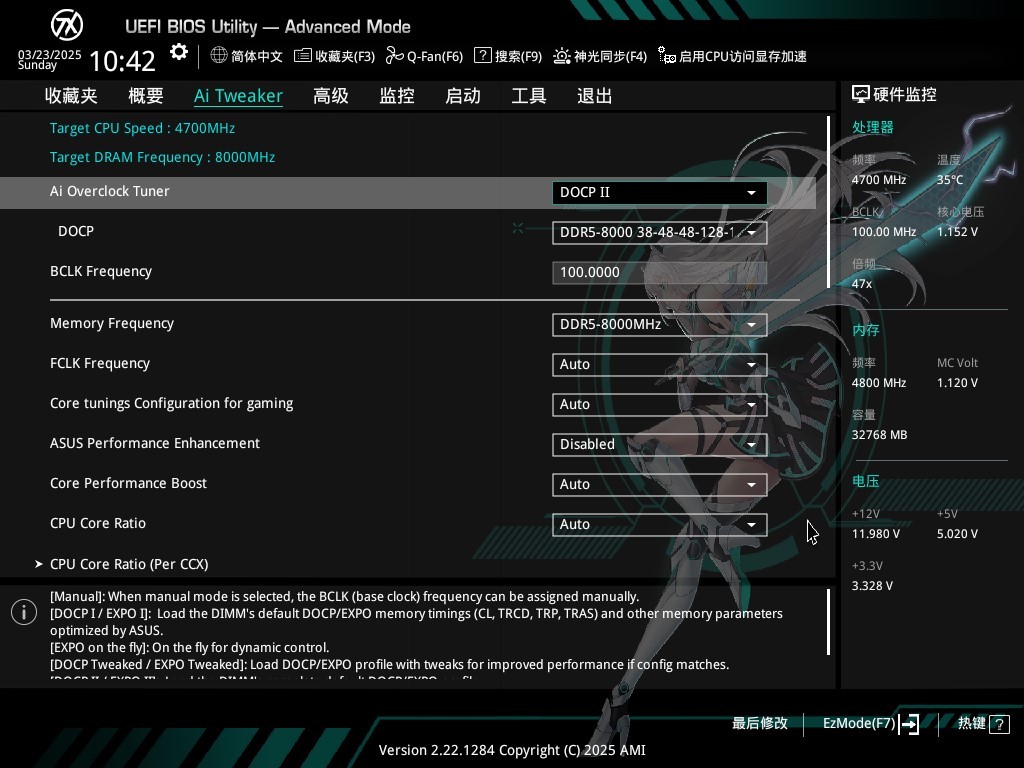Click the 电压 section heading
1024x768 pixels.
[865, 481]
